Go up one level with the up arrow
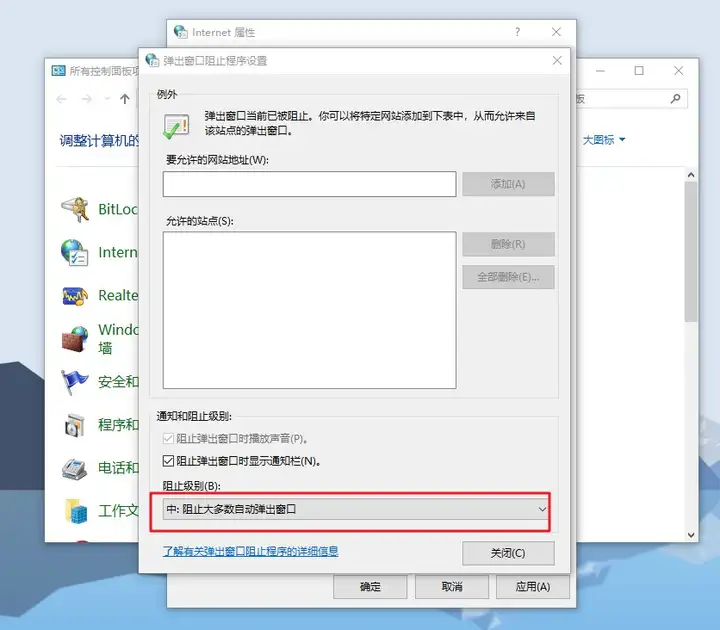Viewport: 720px width, 630px height. coord(124,99)
